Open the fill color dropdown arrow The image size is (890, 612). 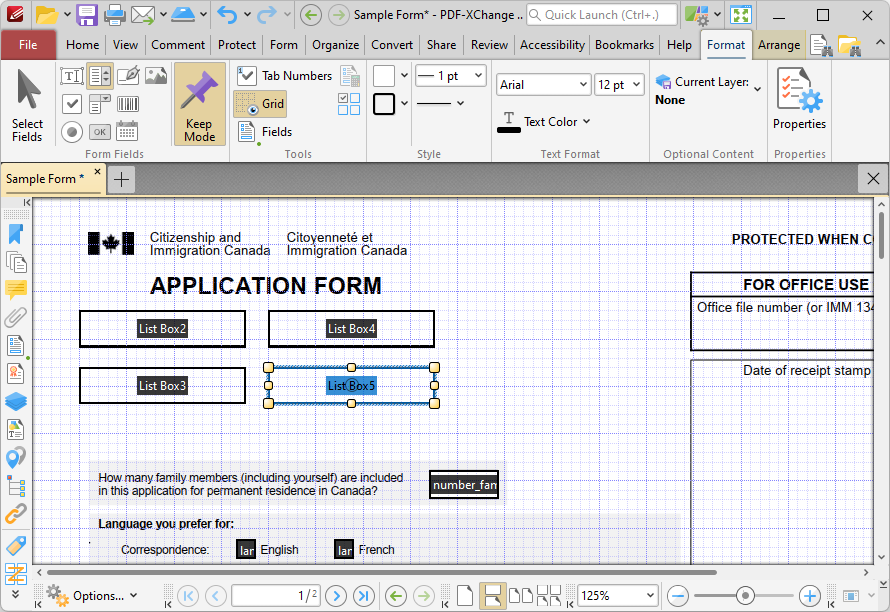[x=404, y=76]
